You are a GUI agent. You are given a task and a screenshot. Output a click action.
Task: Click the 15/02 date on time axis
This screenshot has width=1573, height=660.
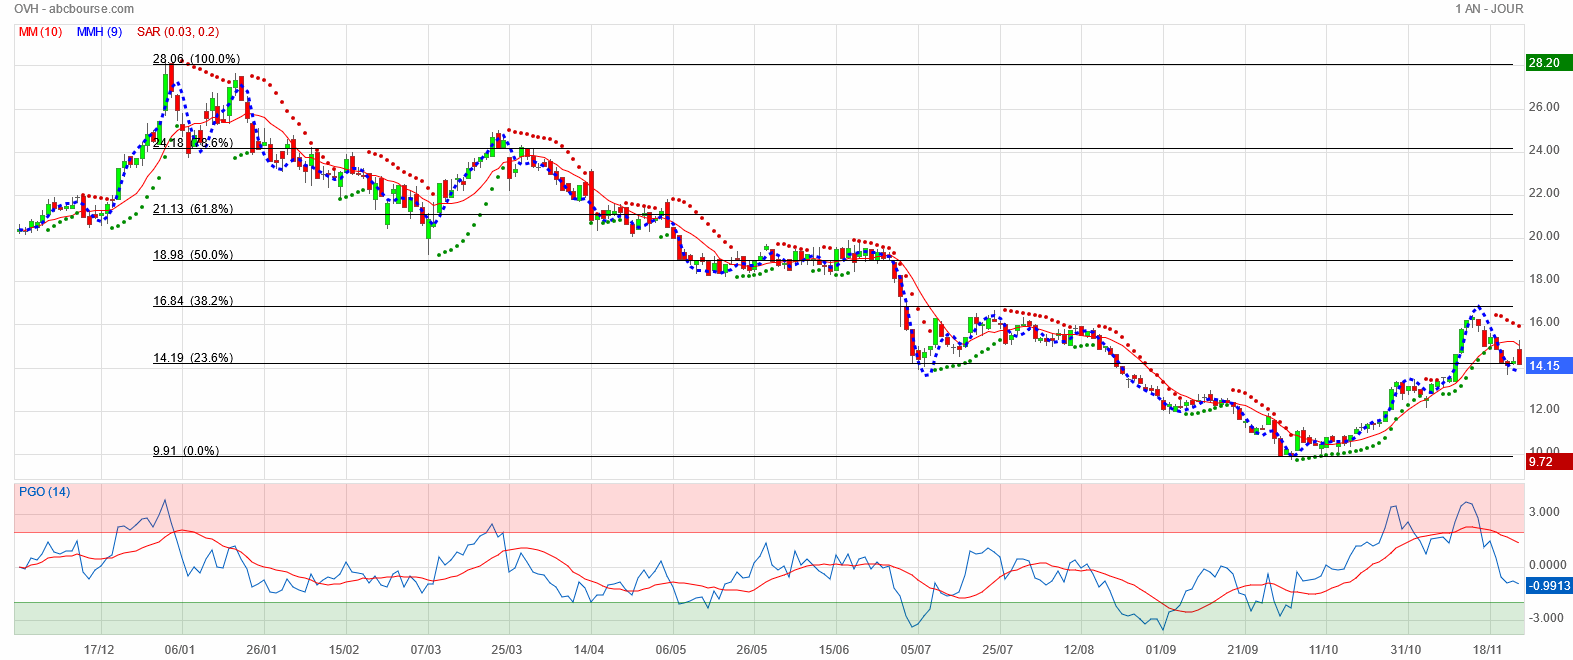(x=343, y=649)
